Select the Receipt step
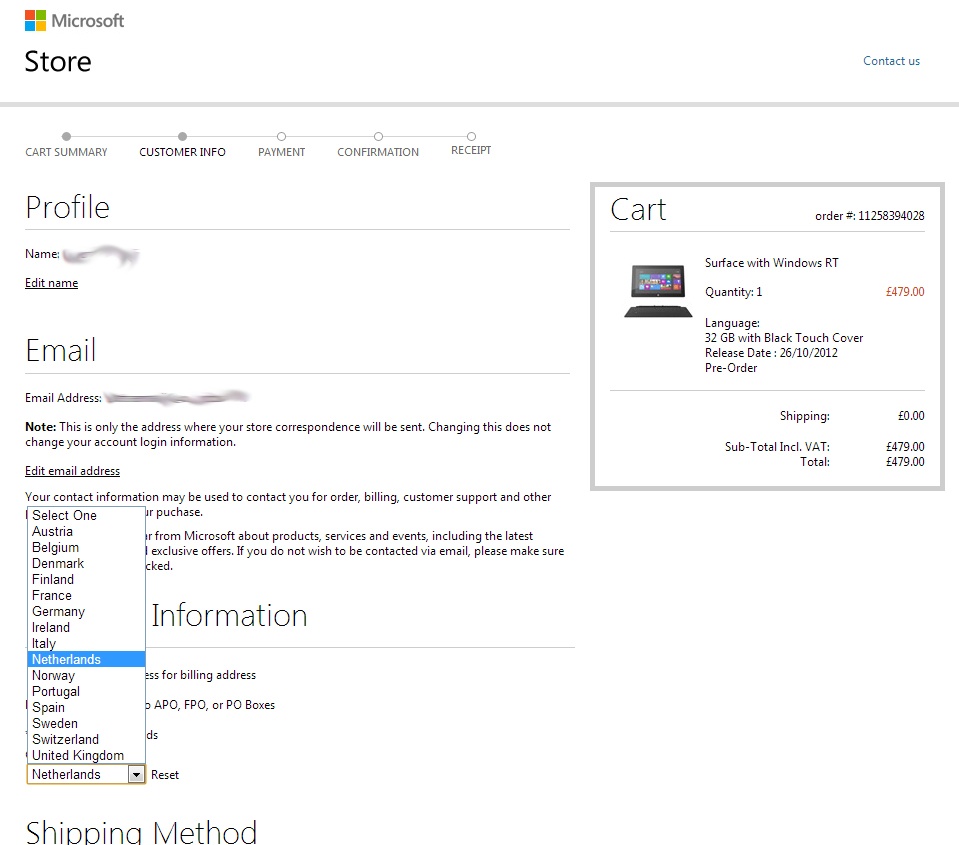The height and width of the screenshot is (845, 959). [471, 150]
